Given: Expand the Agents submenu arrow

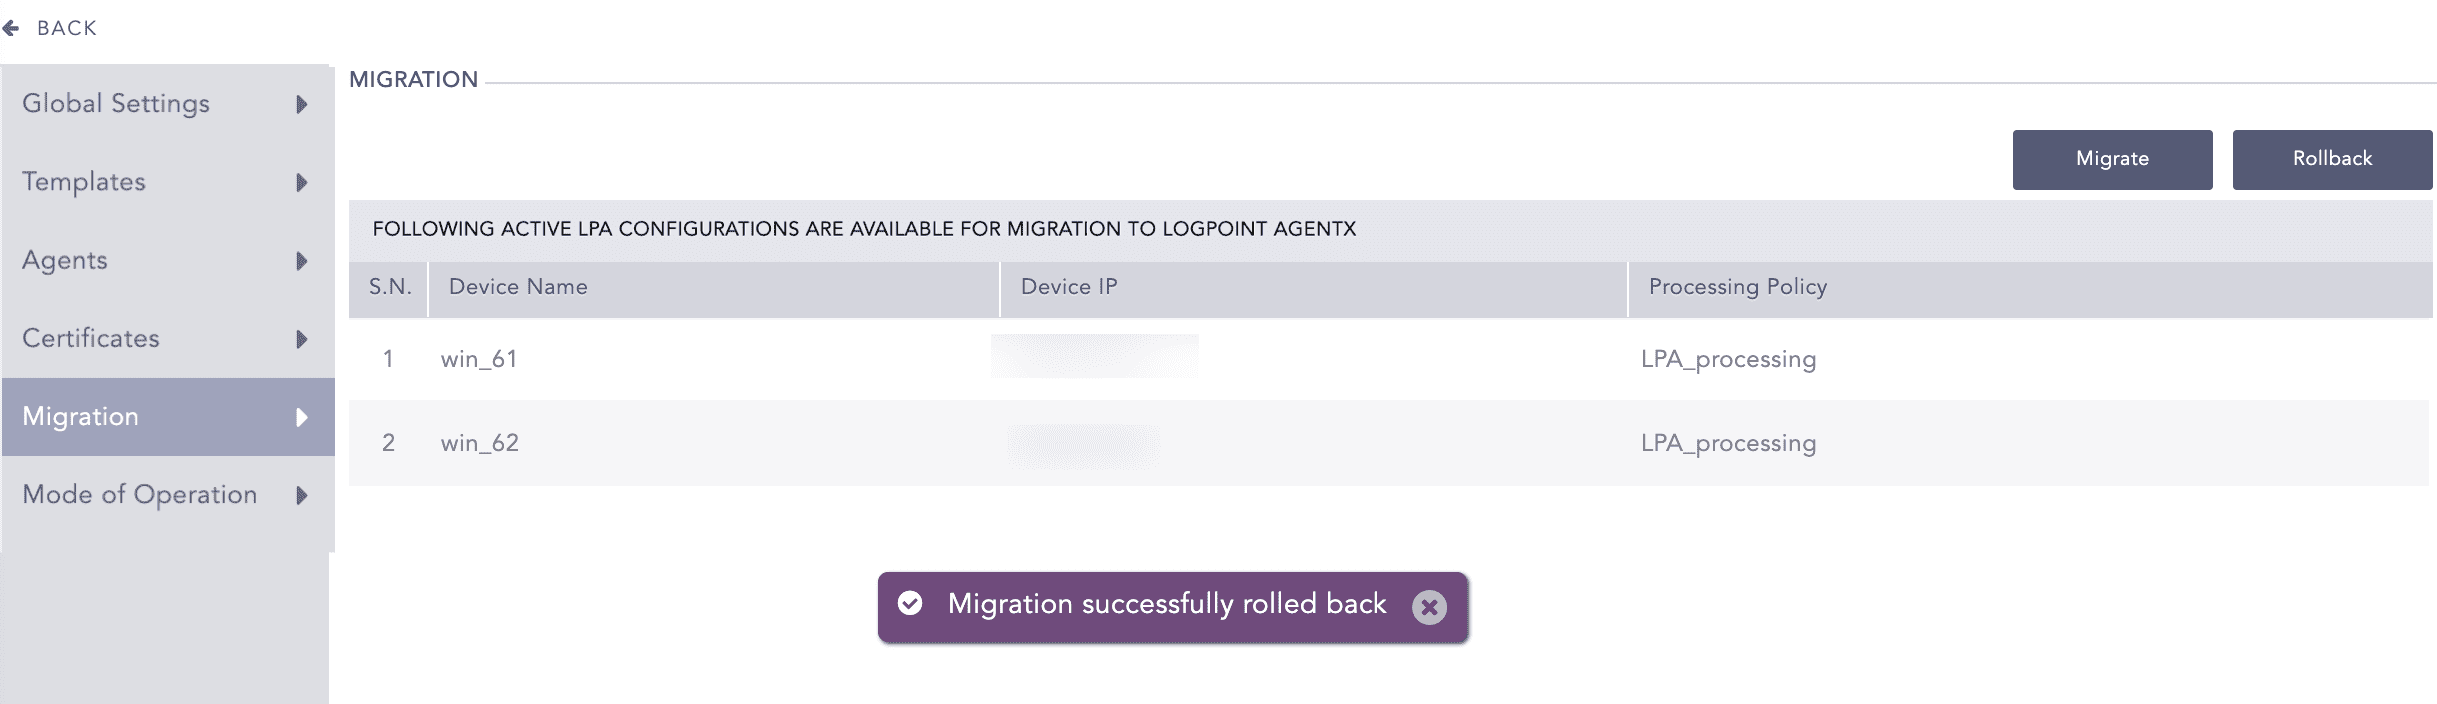Looking at the screenshot, I should (x=302, y=261).
